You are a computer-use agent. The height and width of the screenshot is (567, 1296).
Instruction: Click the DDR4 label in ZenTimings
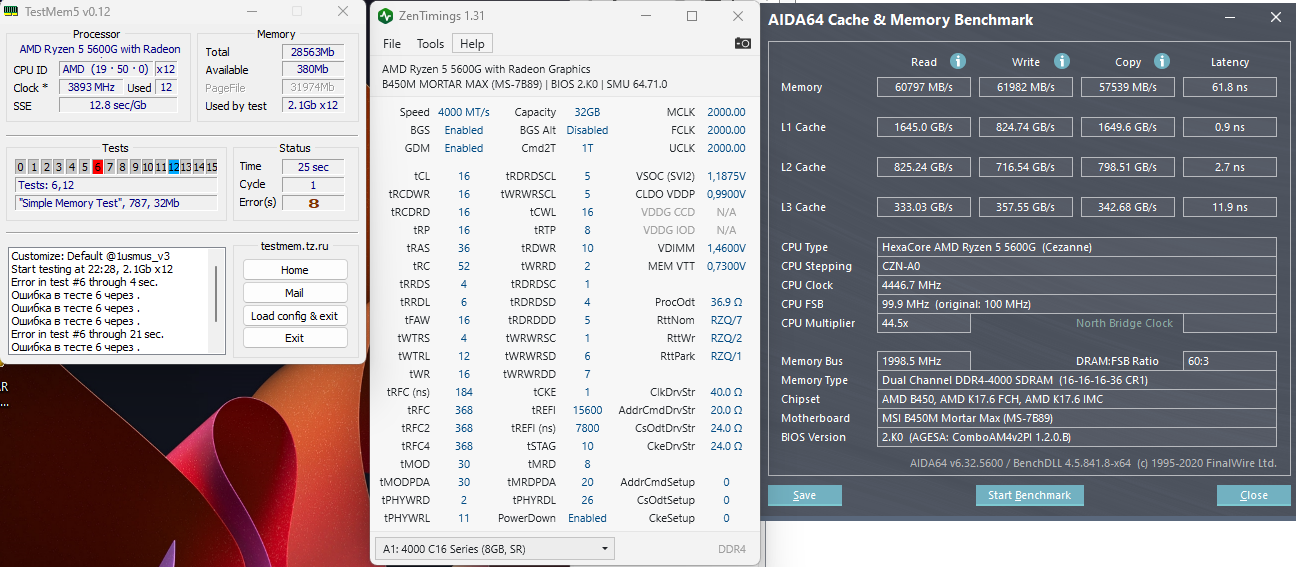731,549
